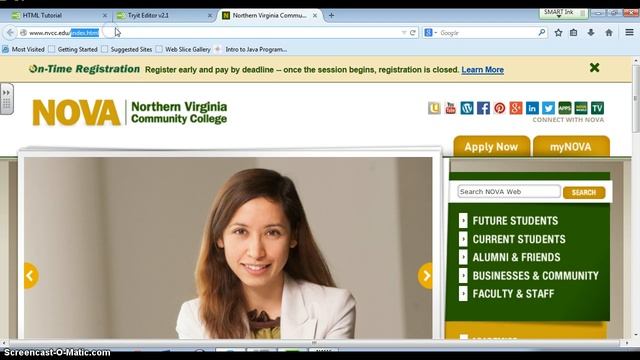Open the green TV icon

pos(597,108)
